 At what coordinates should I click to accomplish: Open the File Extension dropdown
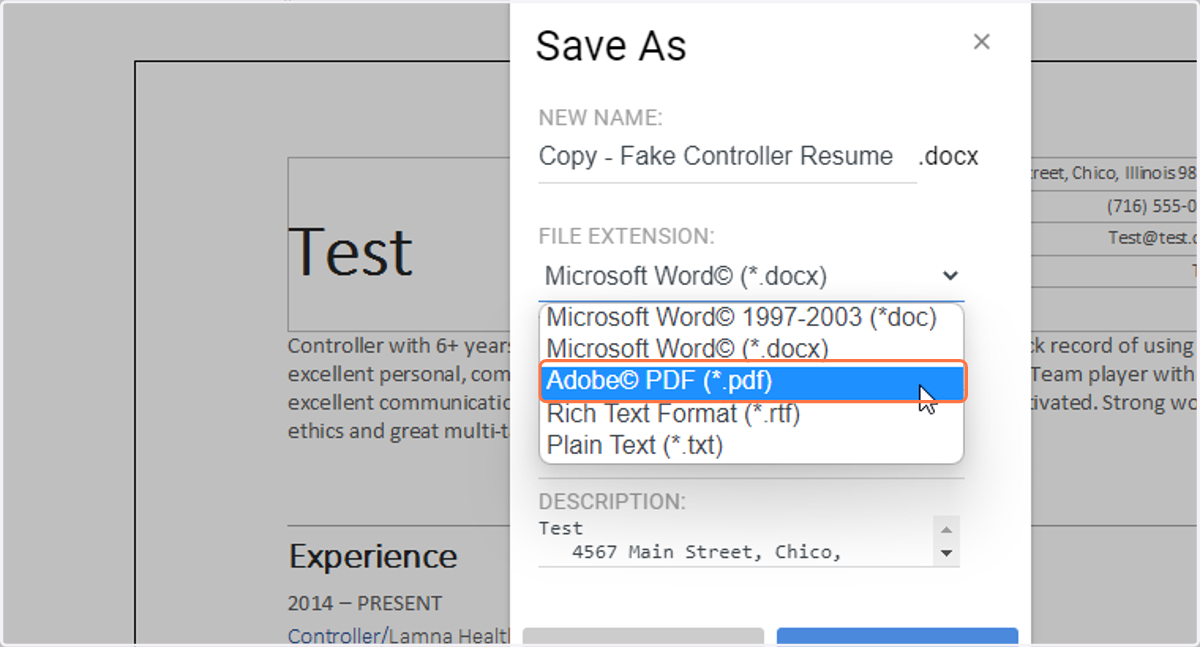click(751, 276)
